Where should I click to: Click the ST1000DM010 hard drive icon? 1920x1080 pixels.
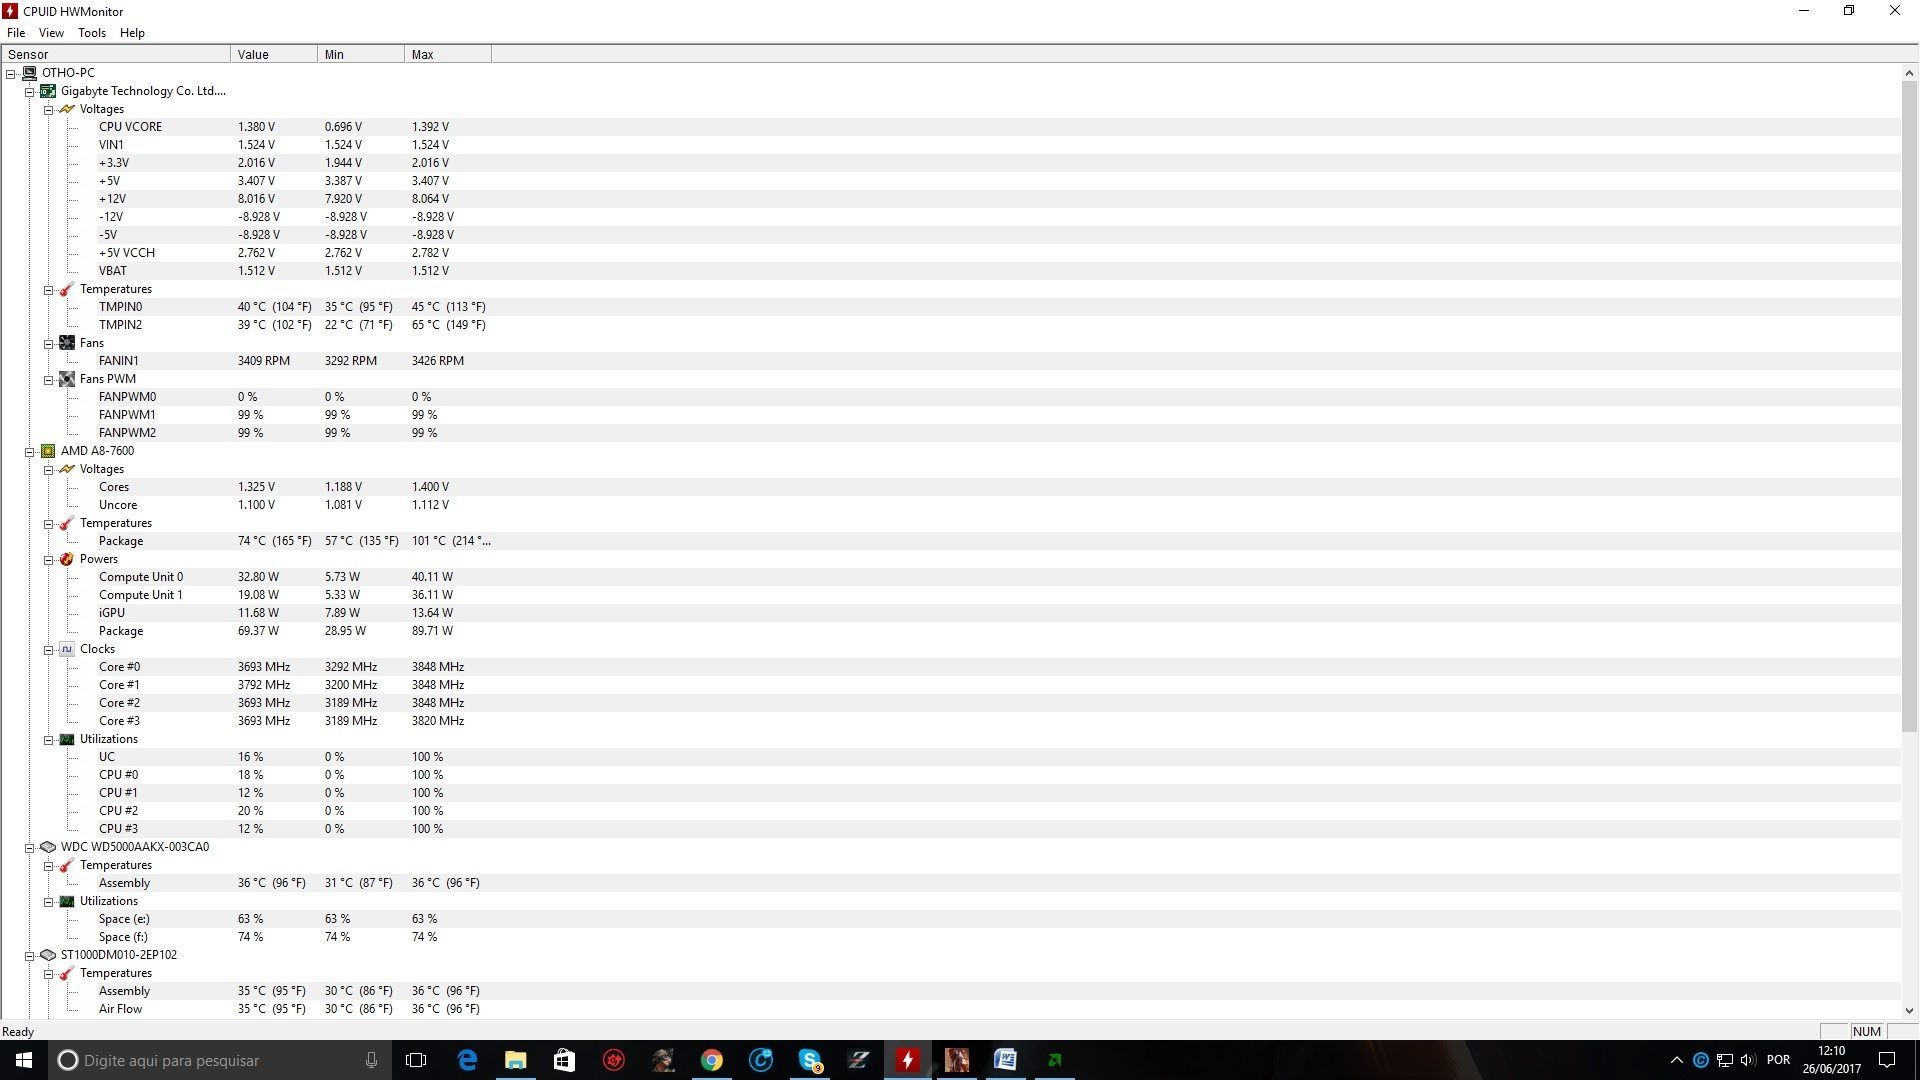pyautogui.click(x=48, y=955)
